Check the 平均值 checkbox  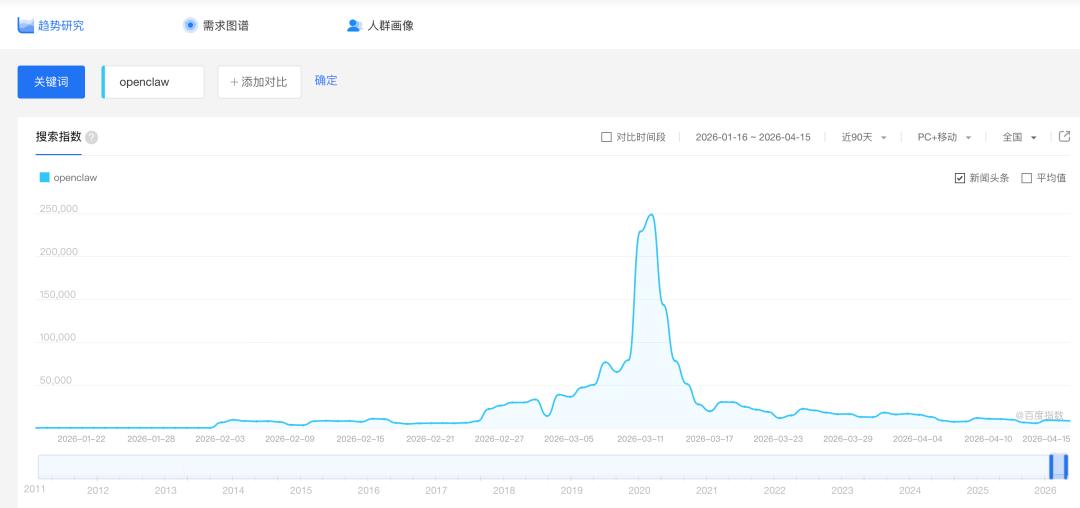click(1026, 178)
